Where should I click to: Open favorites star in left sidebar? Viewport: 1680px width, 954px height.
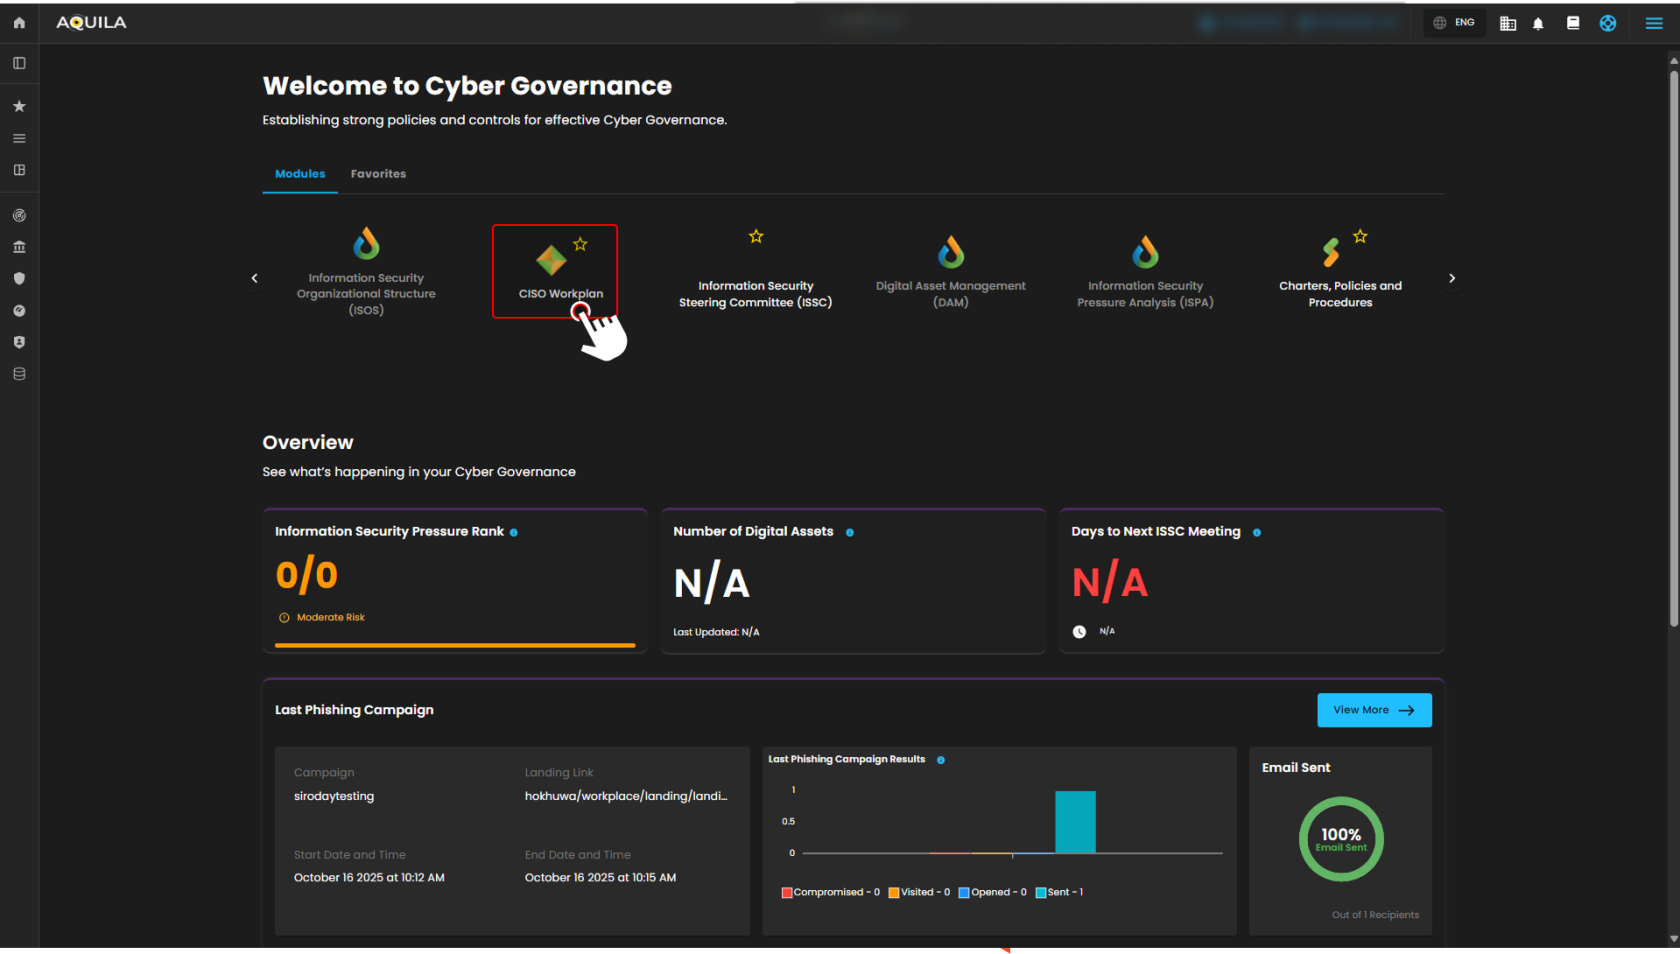click(x=19, y=106)
